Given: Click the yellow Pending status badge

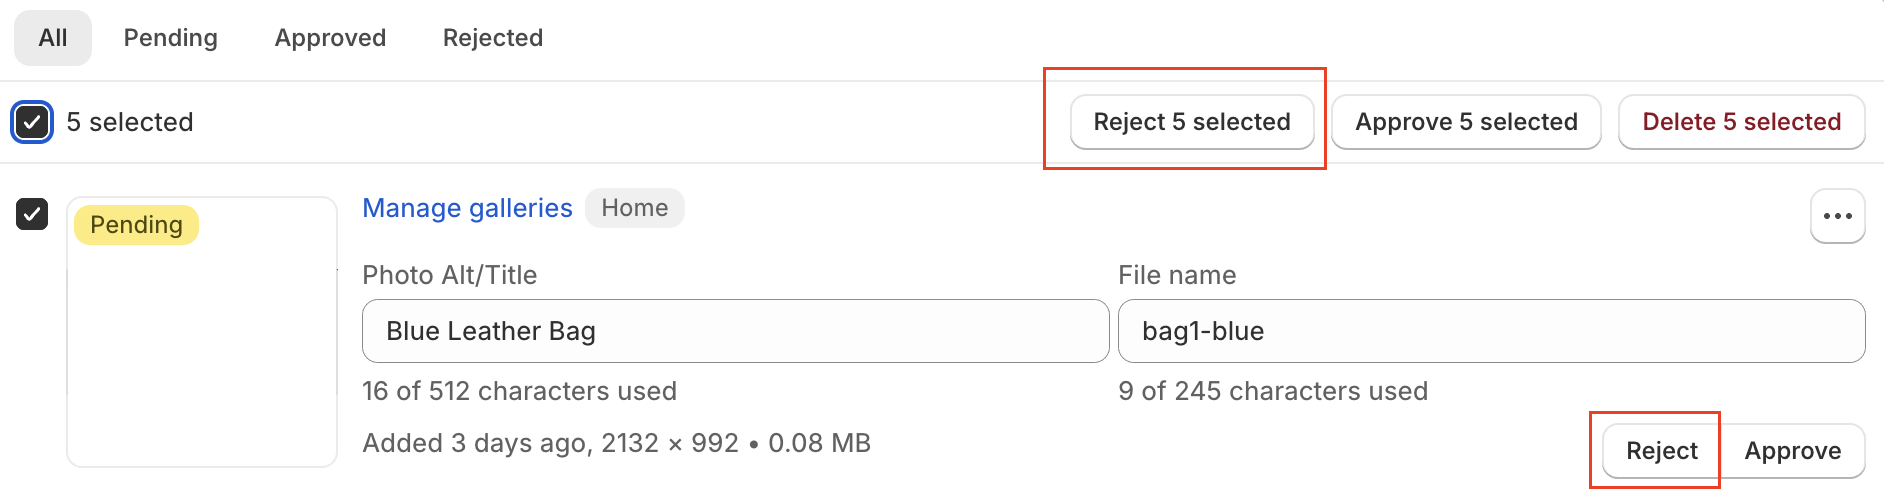Looking at the screenshot, I should click(x=136, y=225).
